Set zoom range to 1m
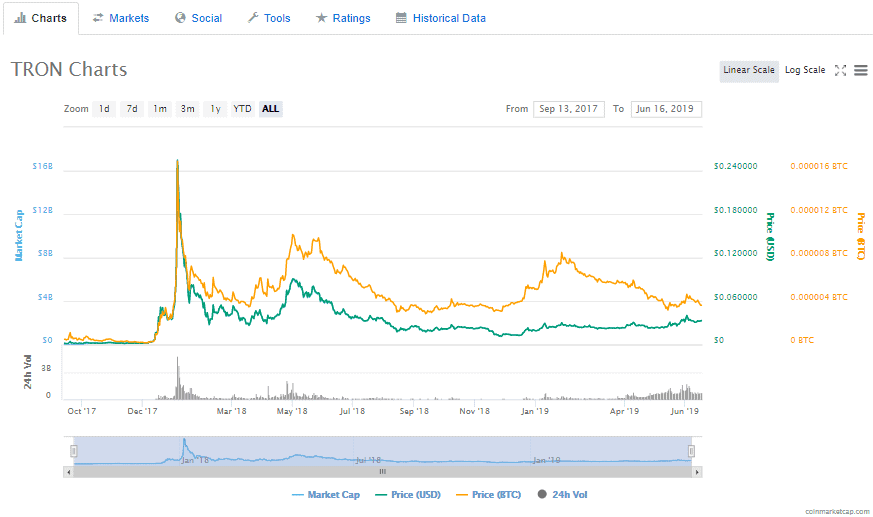This screenshot has height=517, width=873. point(160,109)
